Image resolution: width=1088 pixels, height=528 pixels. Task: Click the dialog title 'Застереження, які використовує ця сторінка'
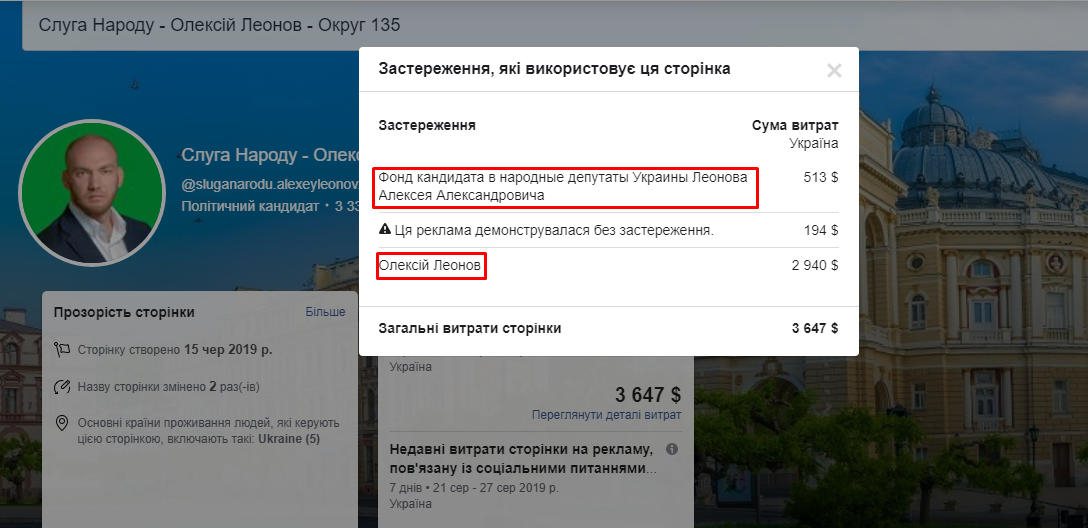554,69
